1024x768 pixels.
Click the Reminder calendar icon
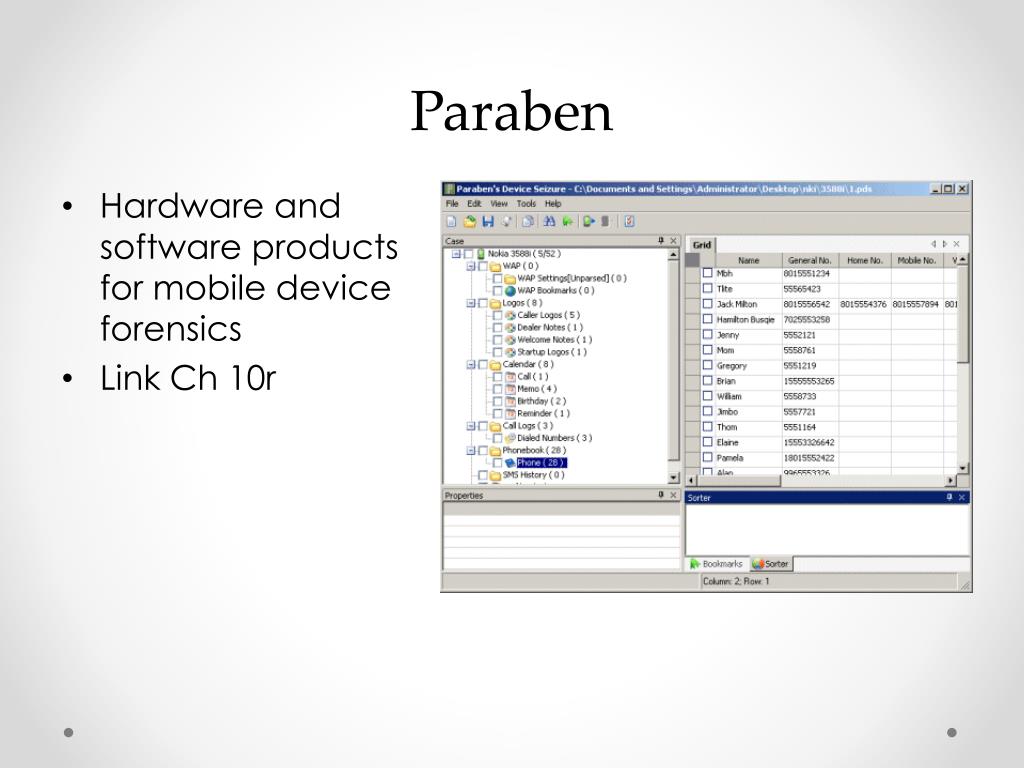[510, 413]
